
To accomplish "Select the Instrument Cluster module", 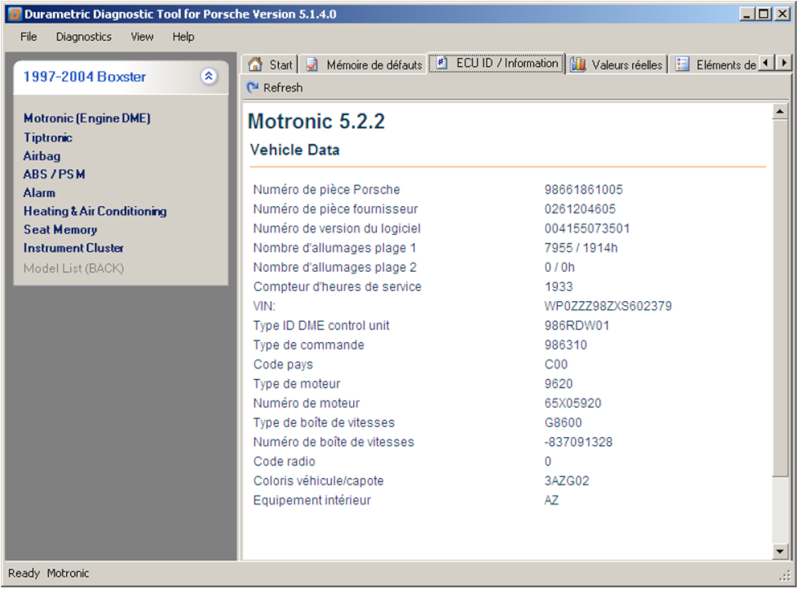I will coord(73,248).
